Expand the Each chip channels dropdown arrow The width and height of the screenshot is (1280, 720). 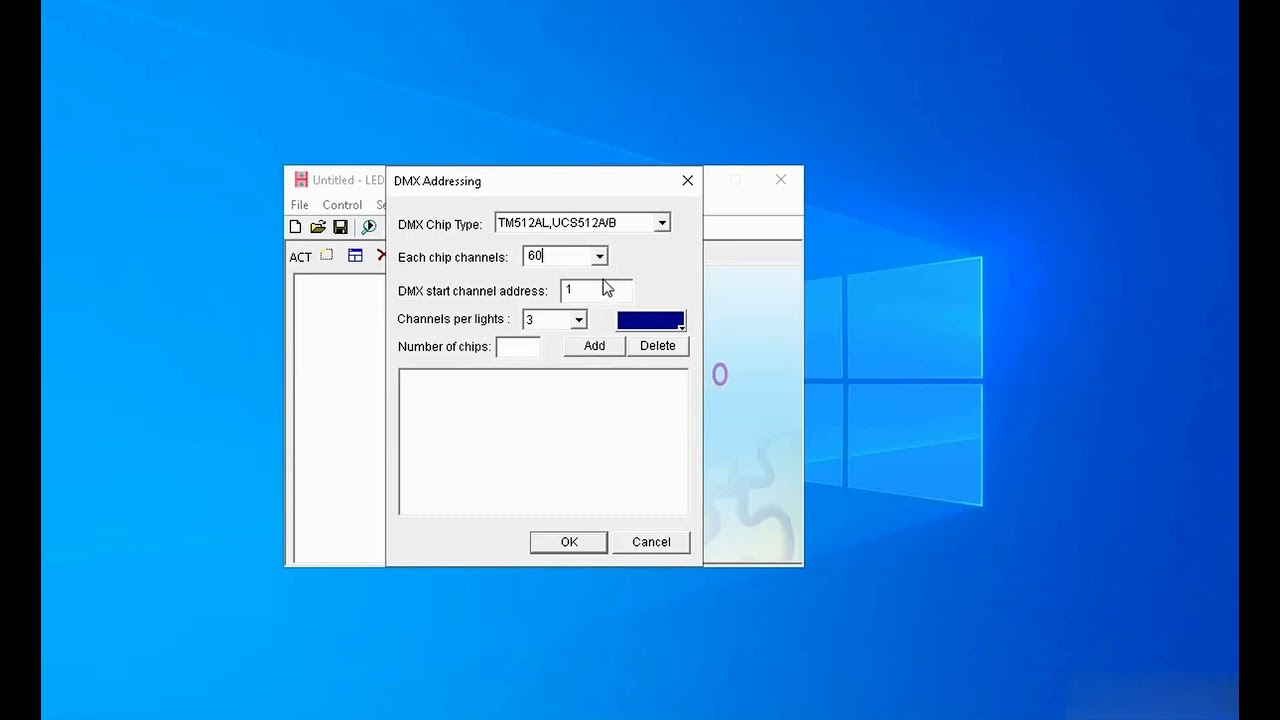(x=599, y=257)
